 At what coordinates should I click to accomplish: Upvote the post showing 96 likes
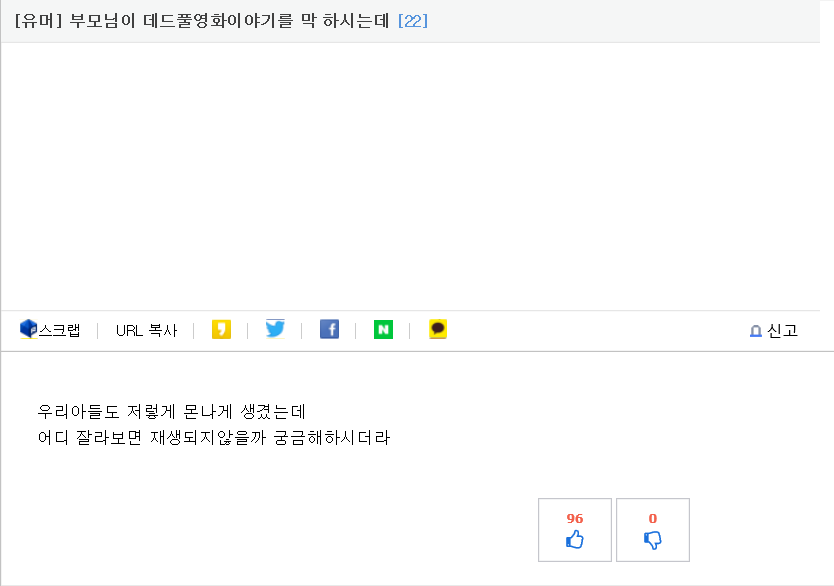tap(574, 530)
